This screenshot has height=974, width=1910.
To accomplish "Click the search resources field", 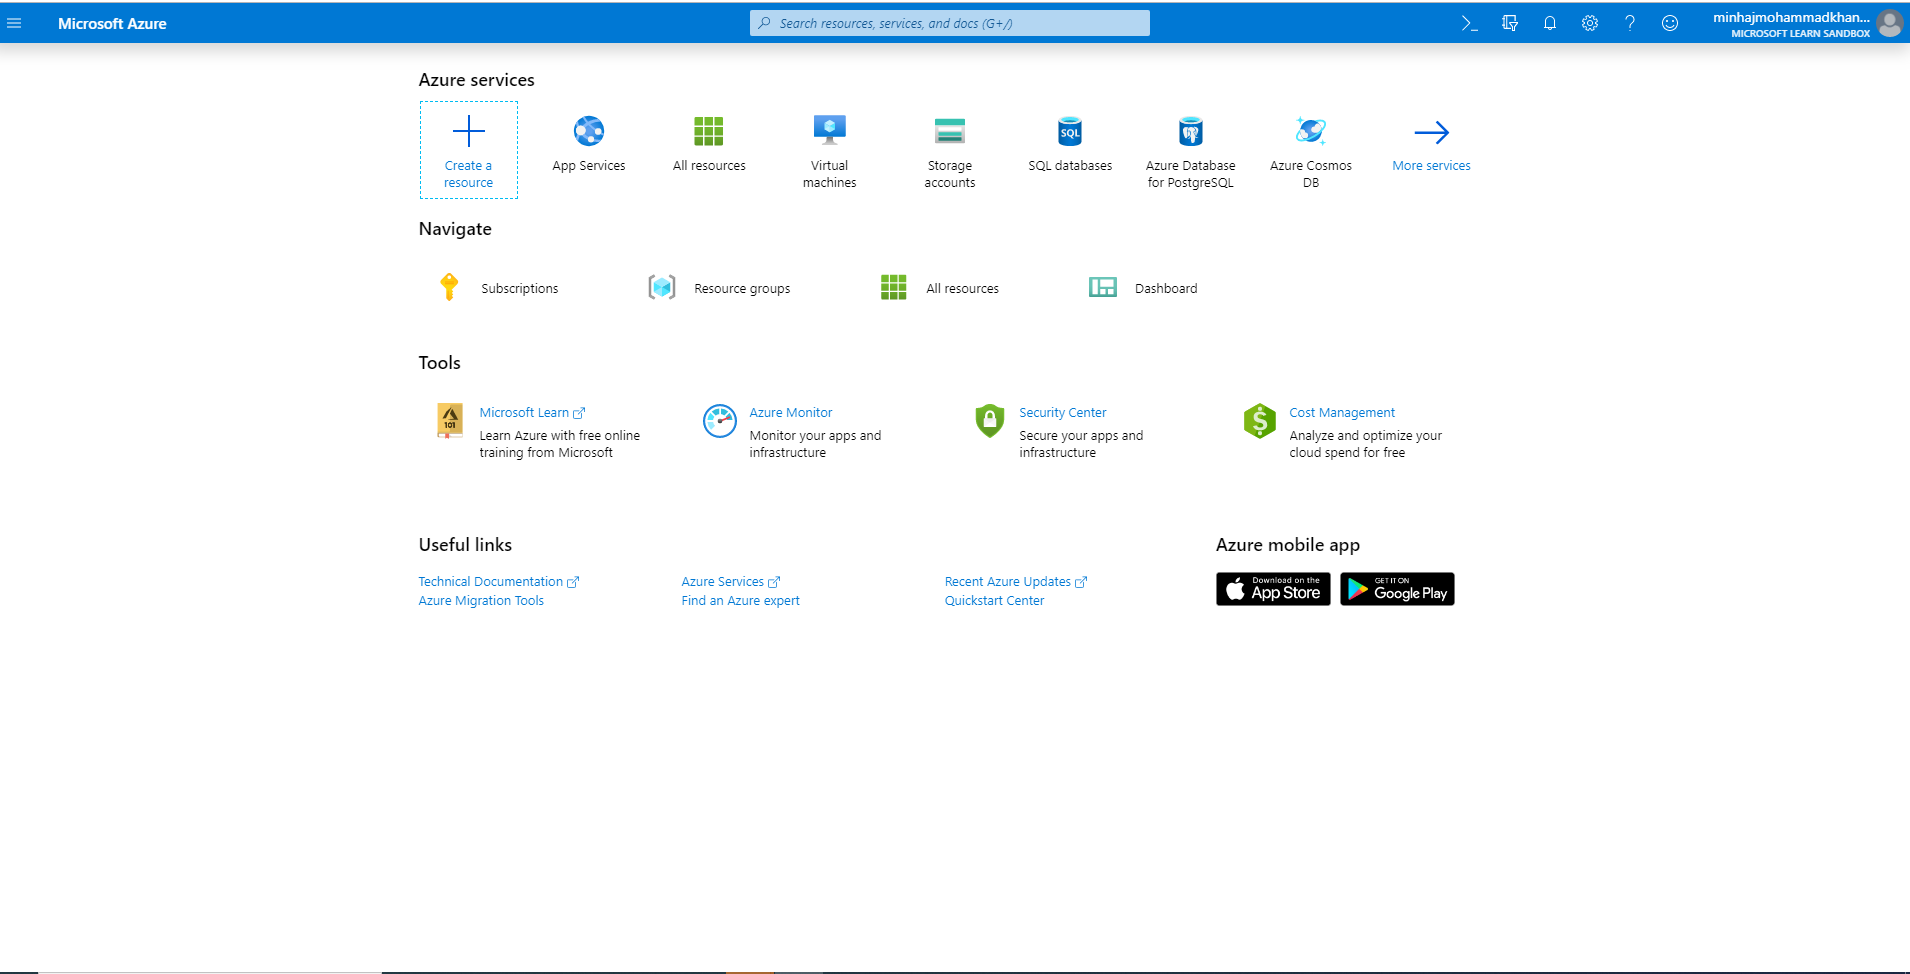I will click(950, 23).
